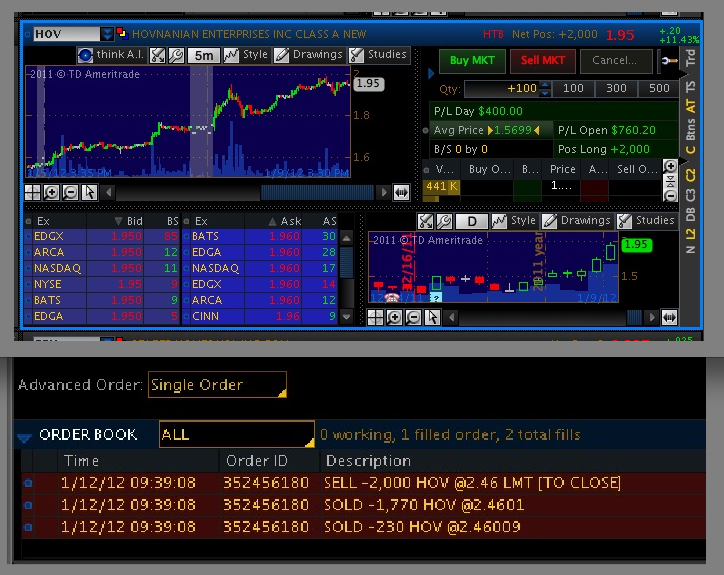Viewport: 724px width, 575px height.
Task: Select pointer cursor under the daily chart
Action: pyautogui.click(x=432, y=317)
